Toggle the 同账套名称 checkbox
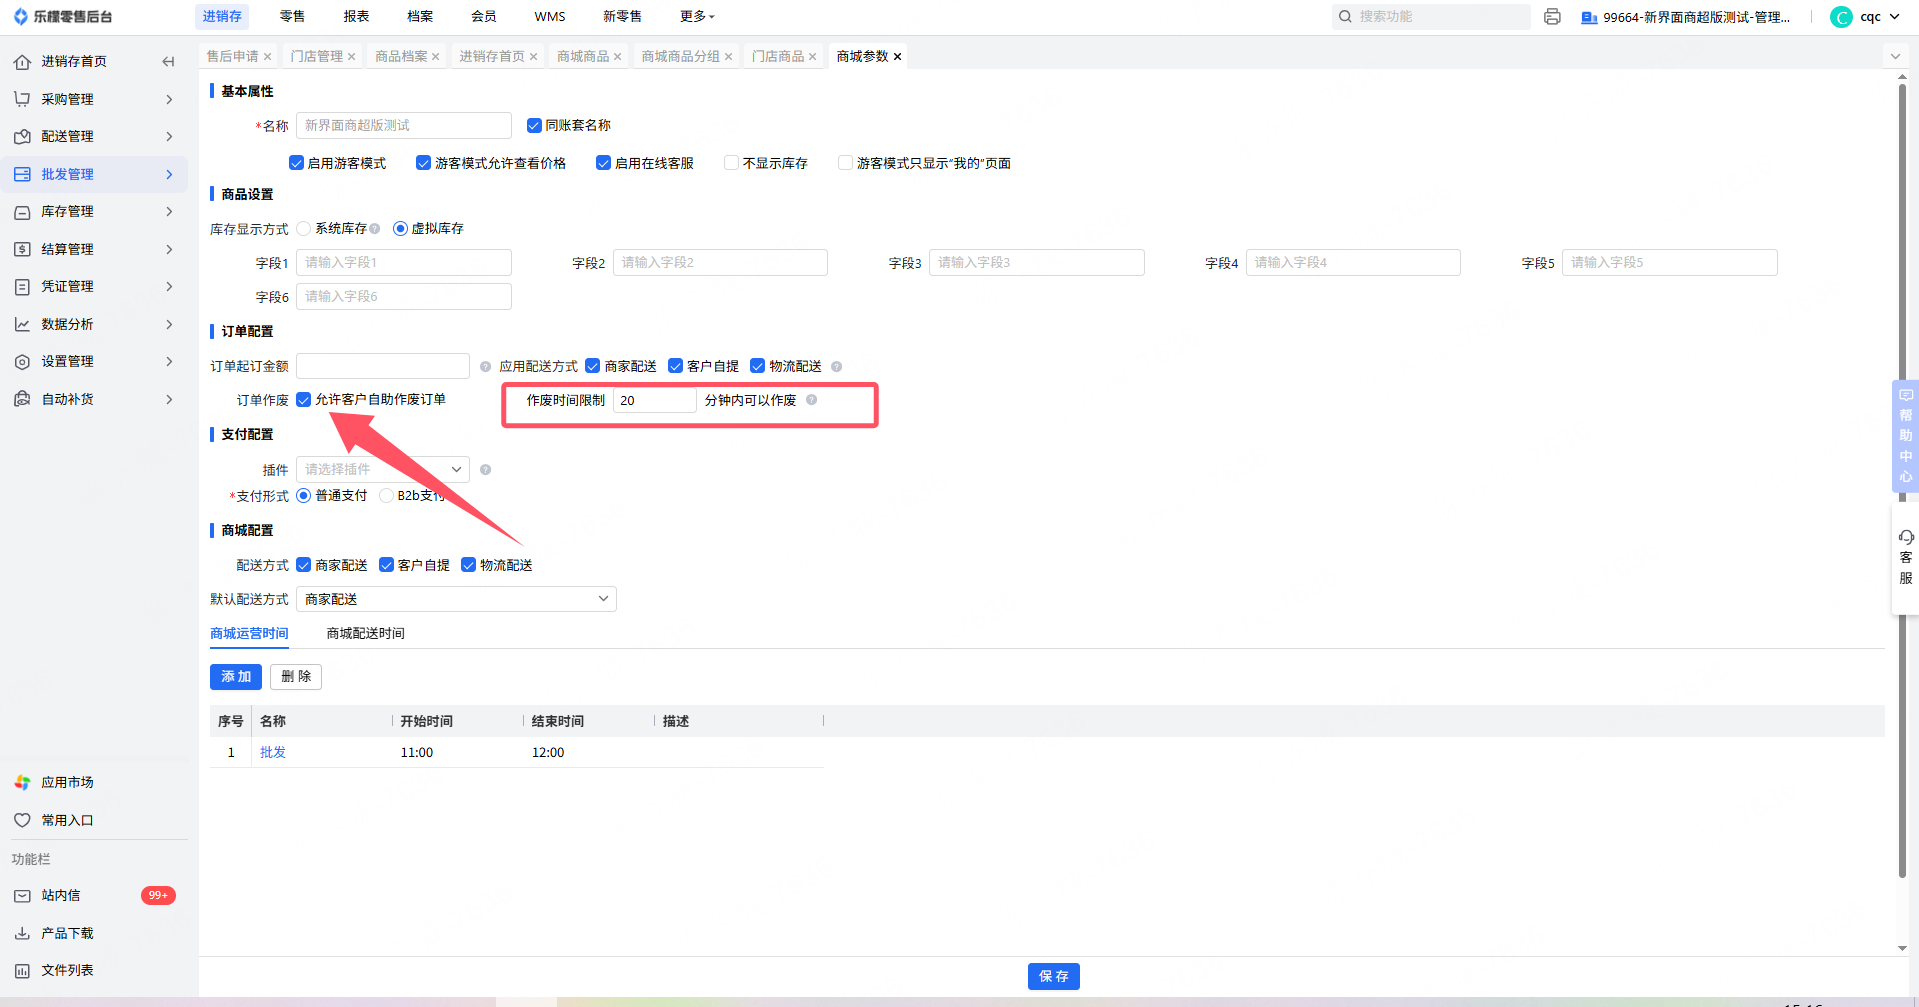The width and height of the screenshot is (1919, 1007). pyautogui.click(x=534, y=126)
